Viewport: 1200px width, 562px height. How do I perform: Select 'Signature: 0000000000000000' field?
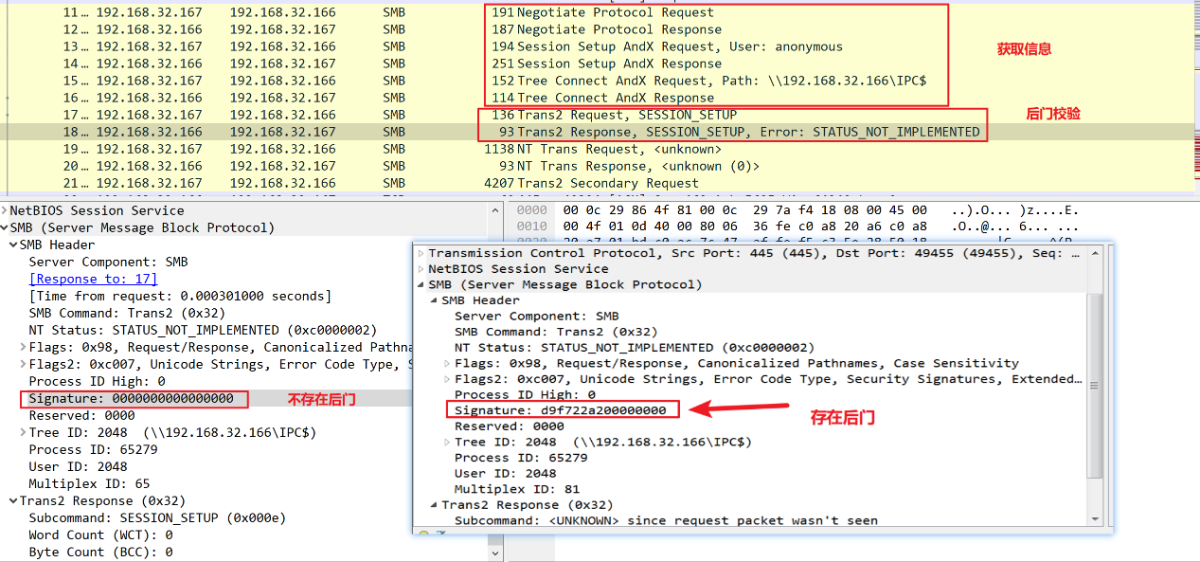click(131, 398)
